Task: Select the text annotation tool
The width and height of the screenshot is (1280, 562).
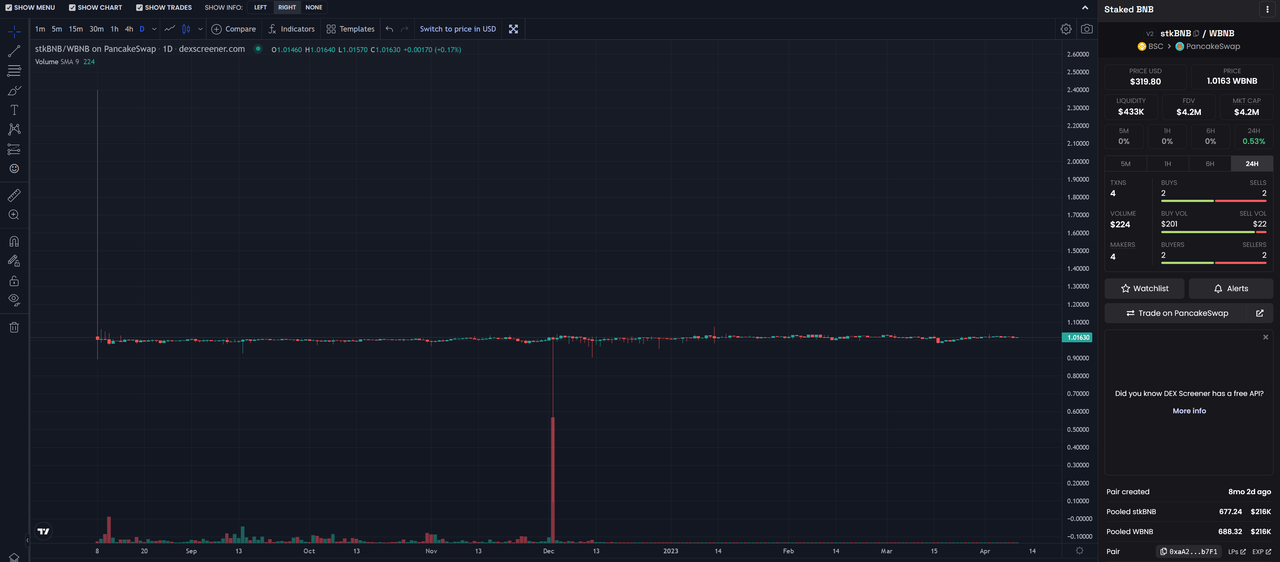Action: pyautogui.click(x=14, y=110)
